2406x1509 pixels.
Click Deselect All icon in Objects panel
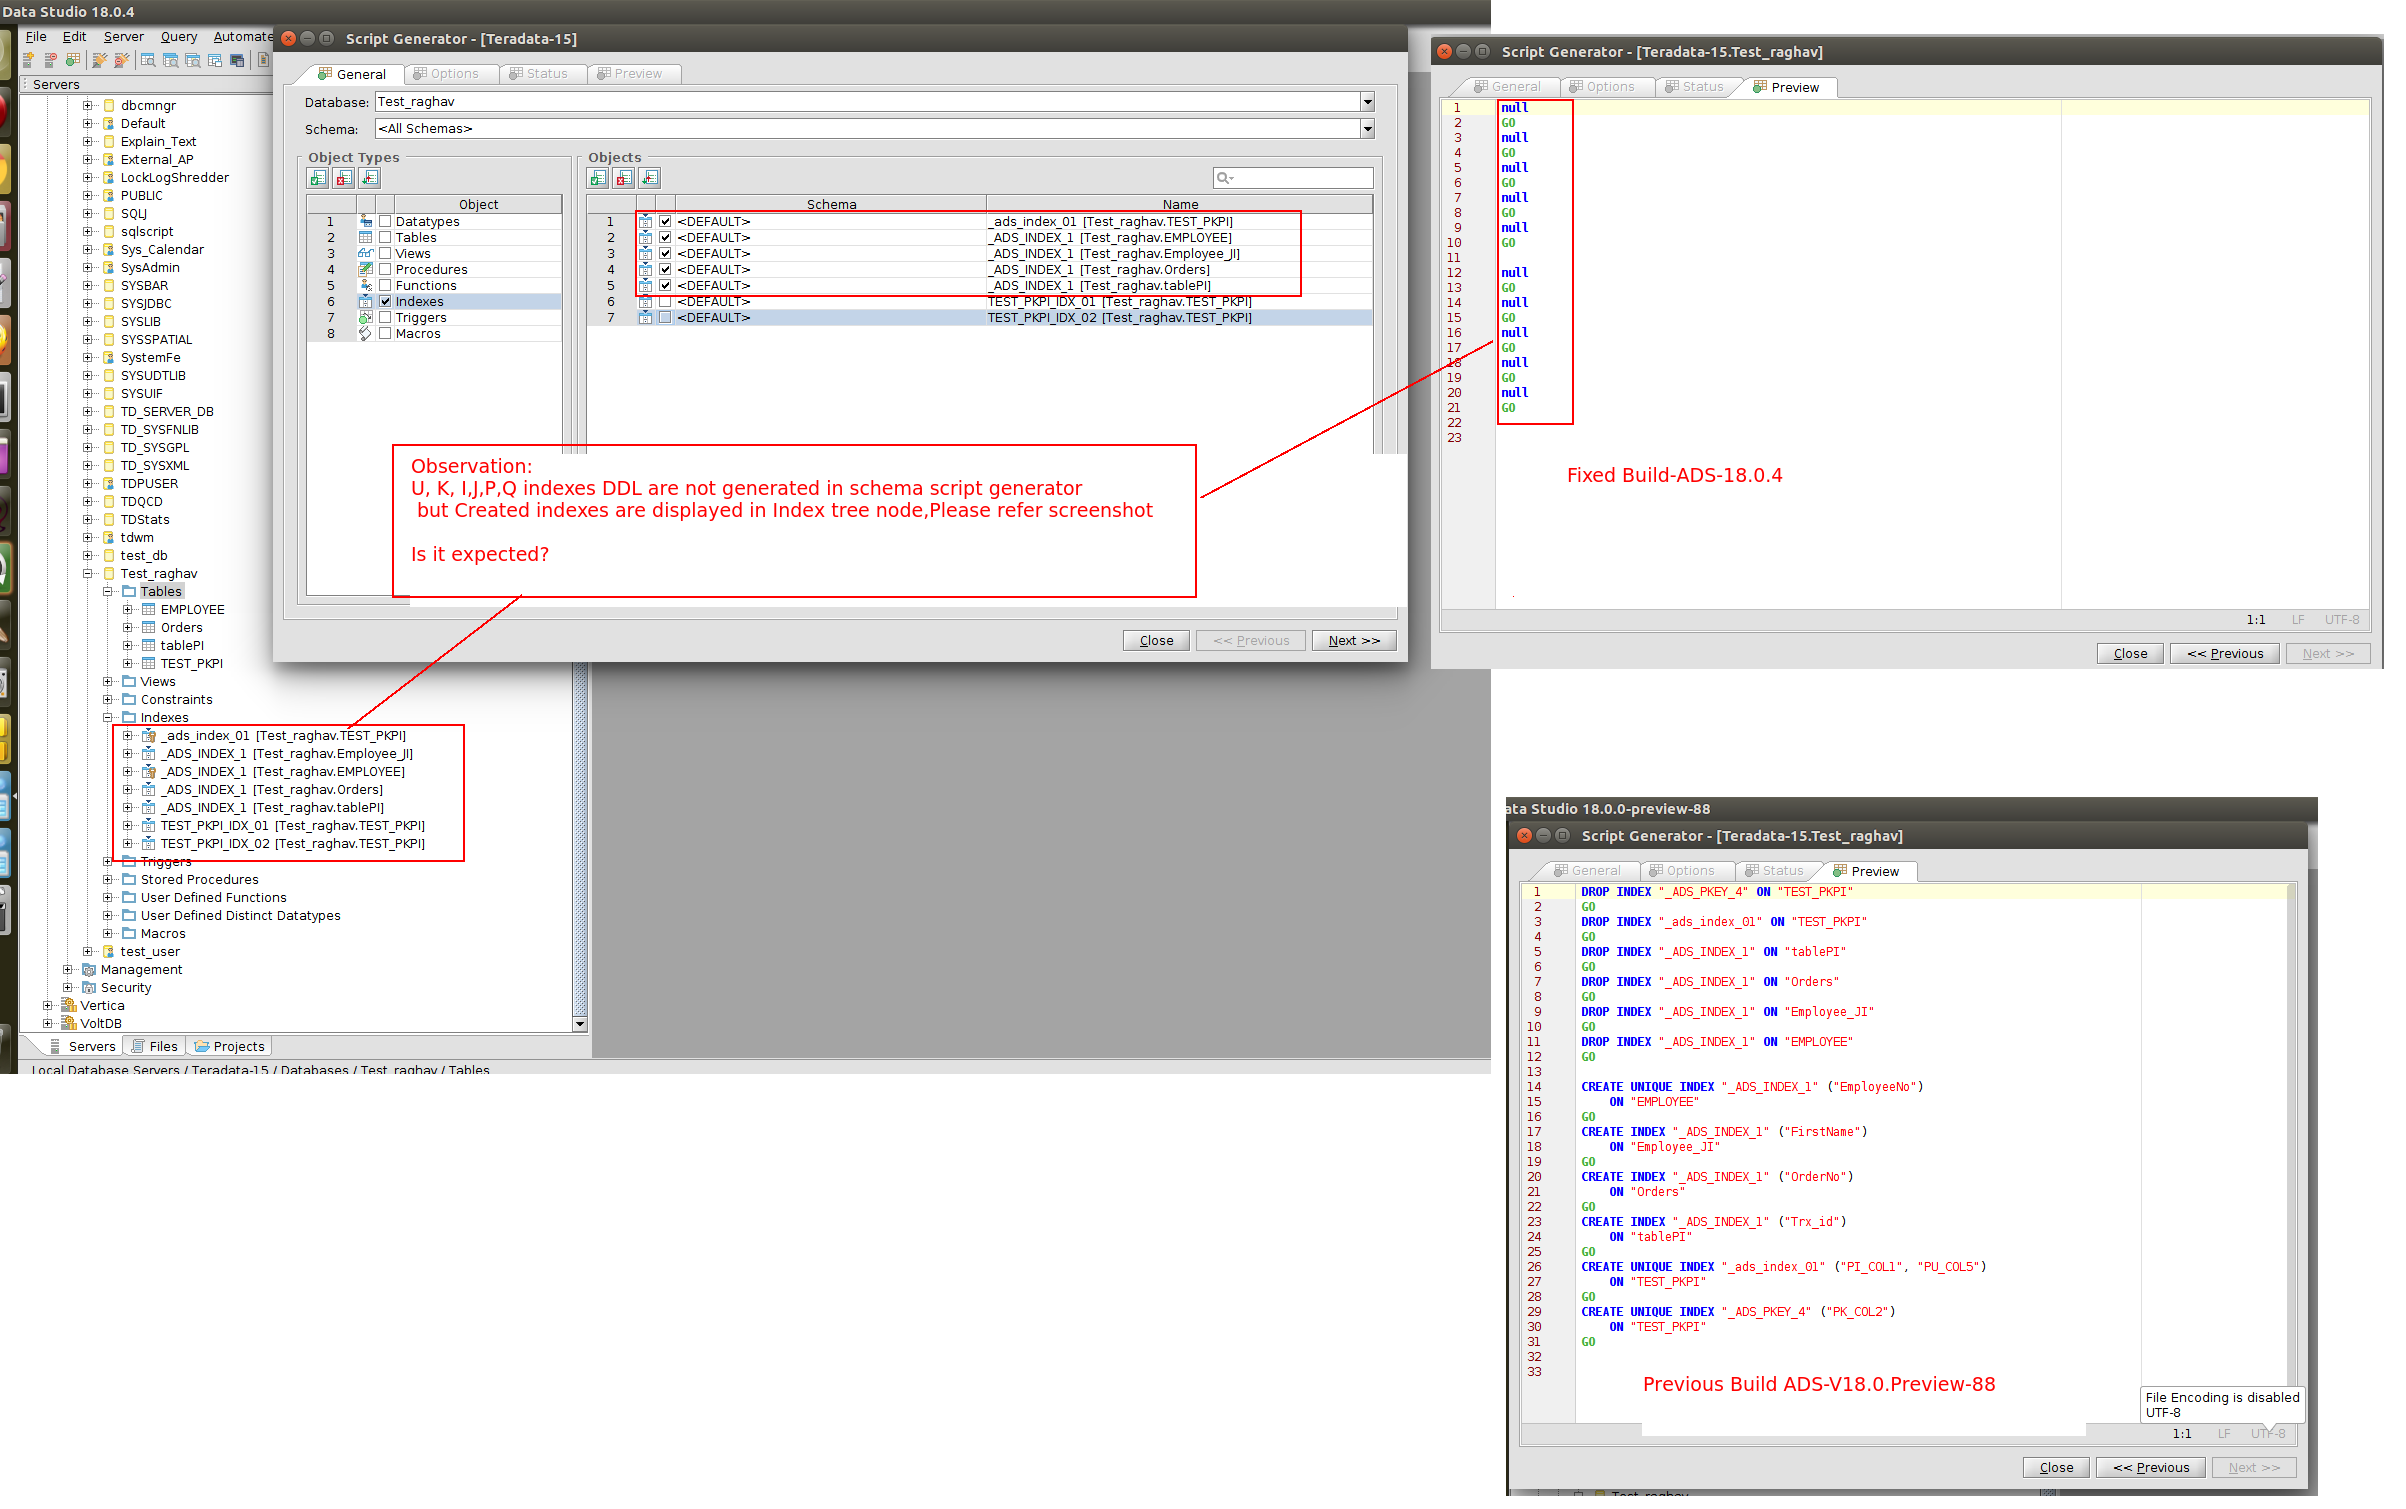(x=624, y=178)
